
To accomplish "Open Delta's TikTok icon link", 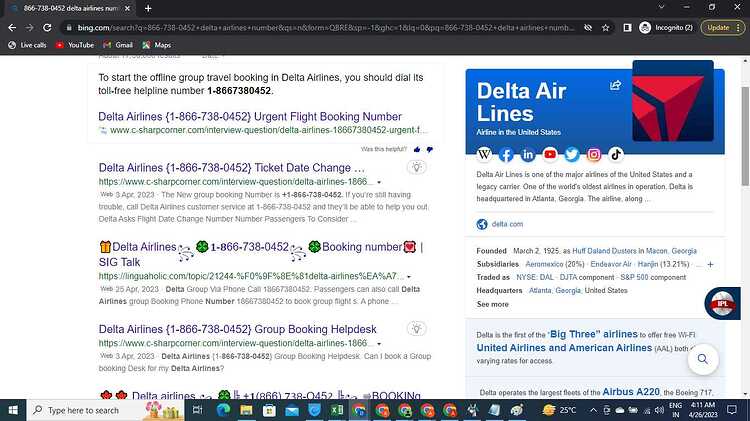I will coord(616,154).
